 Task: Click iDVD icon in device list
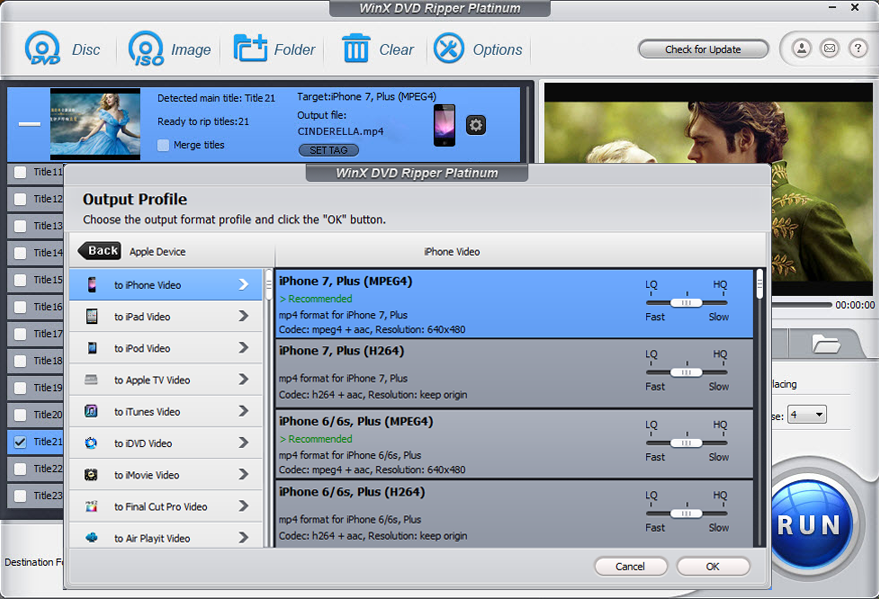tap(91, 443)
